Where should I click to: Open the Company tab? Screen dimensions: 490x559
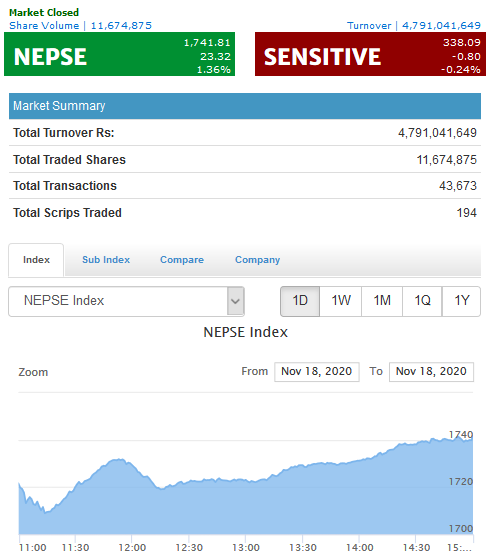click(257, 260)
